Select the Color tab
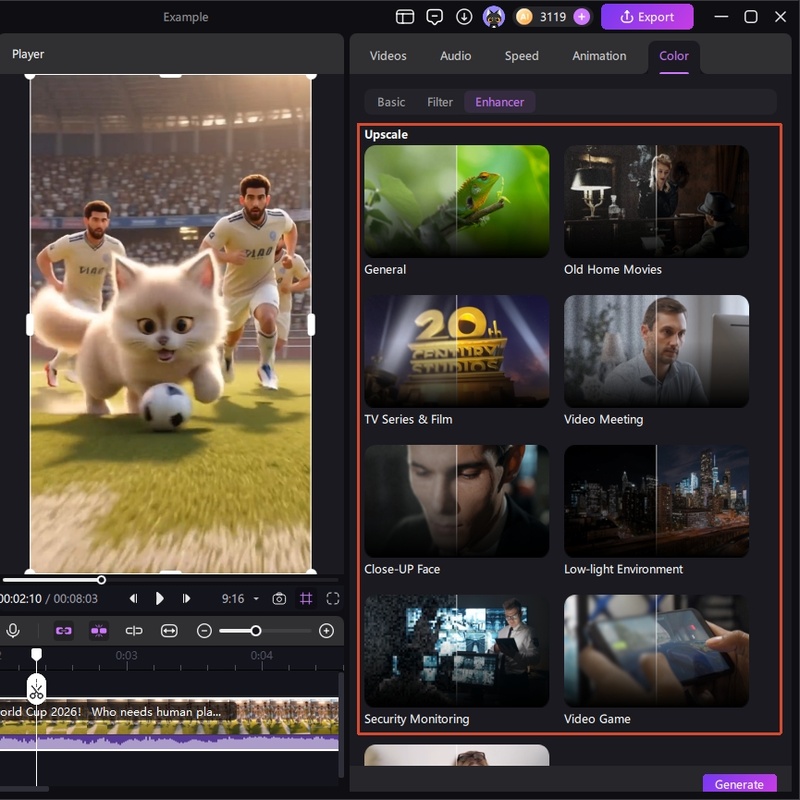 coord(673,56)
